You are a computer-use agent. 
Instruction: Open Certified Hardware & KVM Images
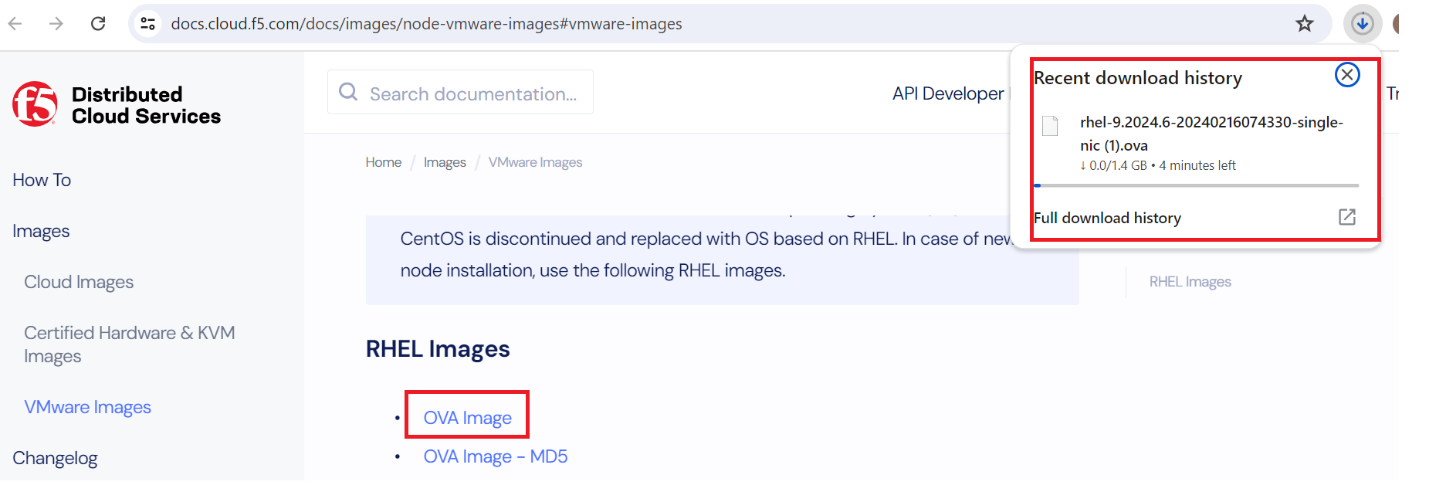(x=130, y=344)
